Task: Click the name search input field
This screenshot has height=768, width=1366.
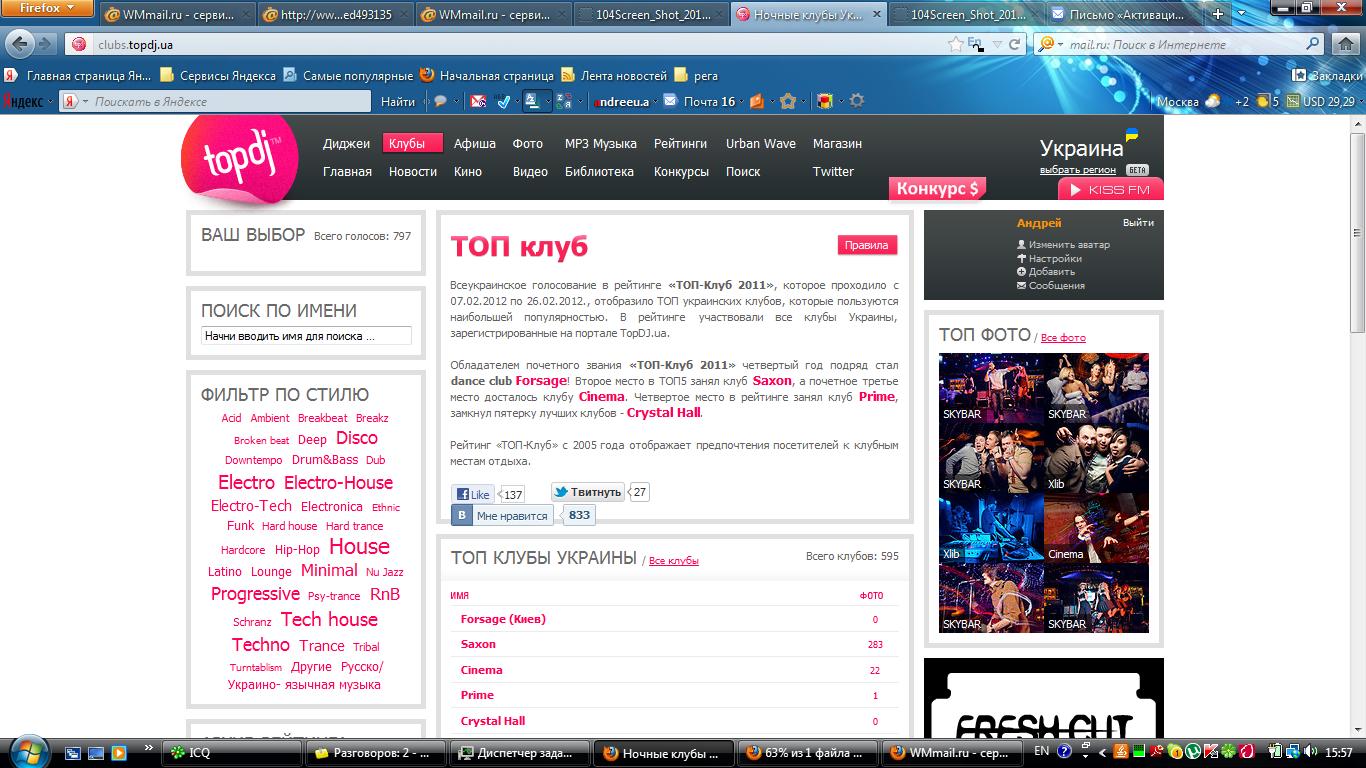Action: click(x=306, y=336)
